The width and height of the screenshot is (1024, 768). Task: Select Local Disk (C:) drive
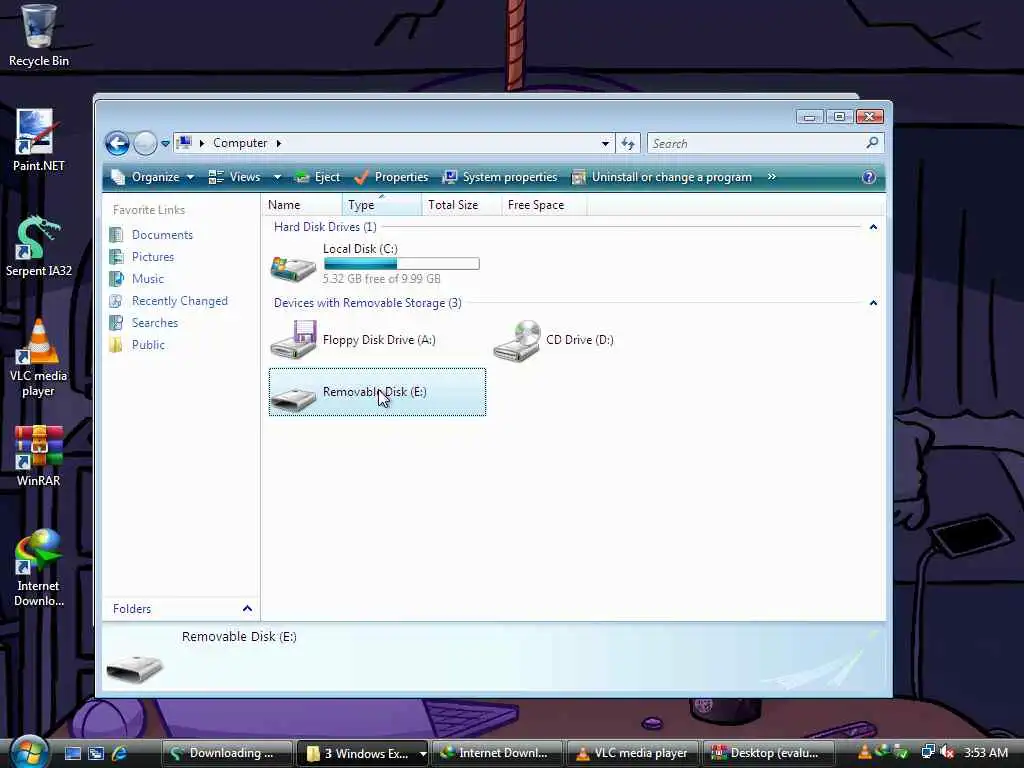tap(377, 263)
